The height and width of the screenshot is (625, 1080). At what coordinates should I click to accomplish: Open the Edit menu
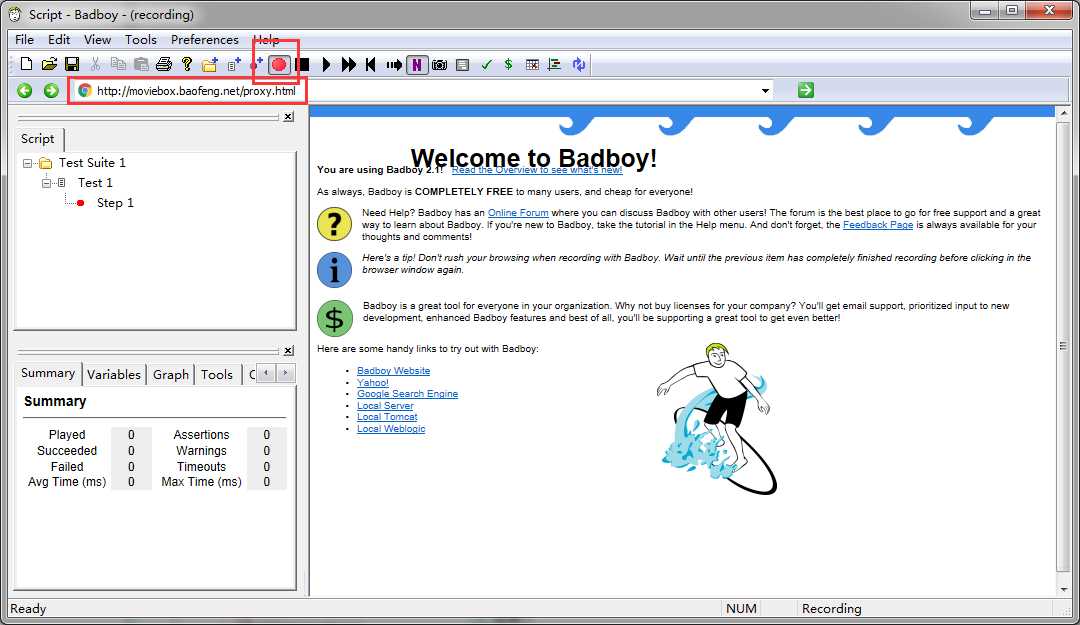(59, 39)
